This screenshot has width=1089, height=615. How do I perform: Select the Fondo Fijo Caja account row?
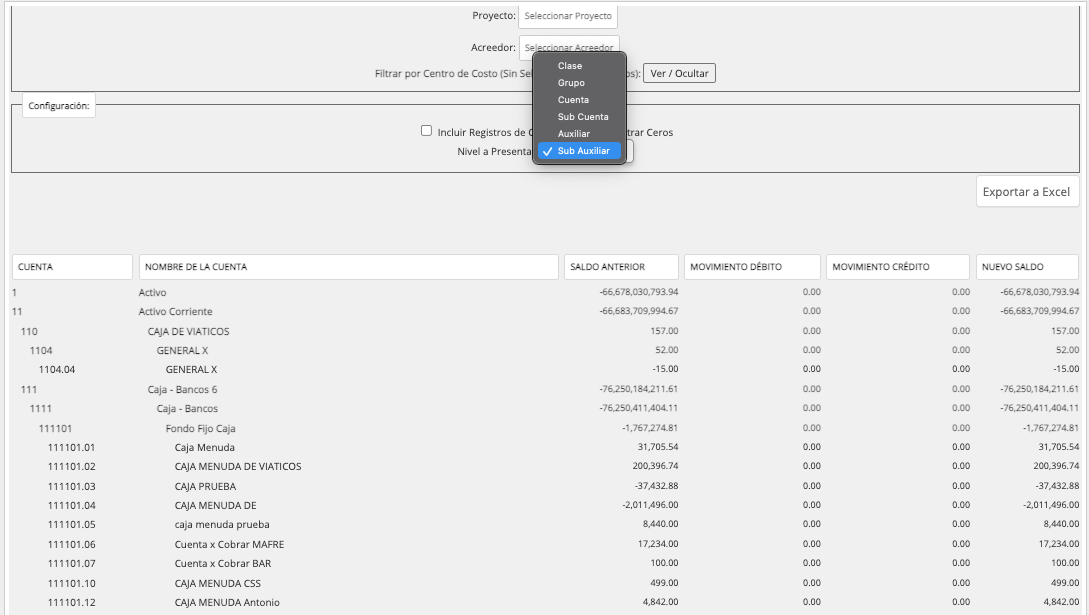(545, 428)
